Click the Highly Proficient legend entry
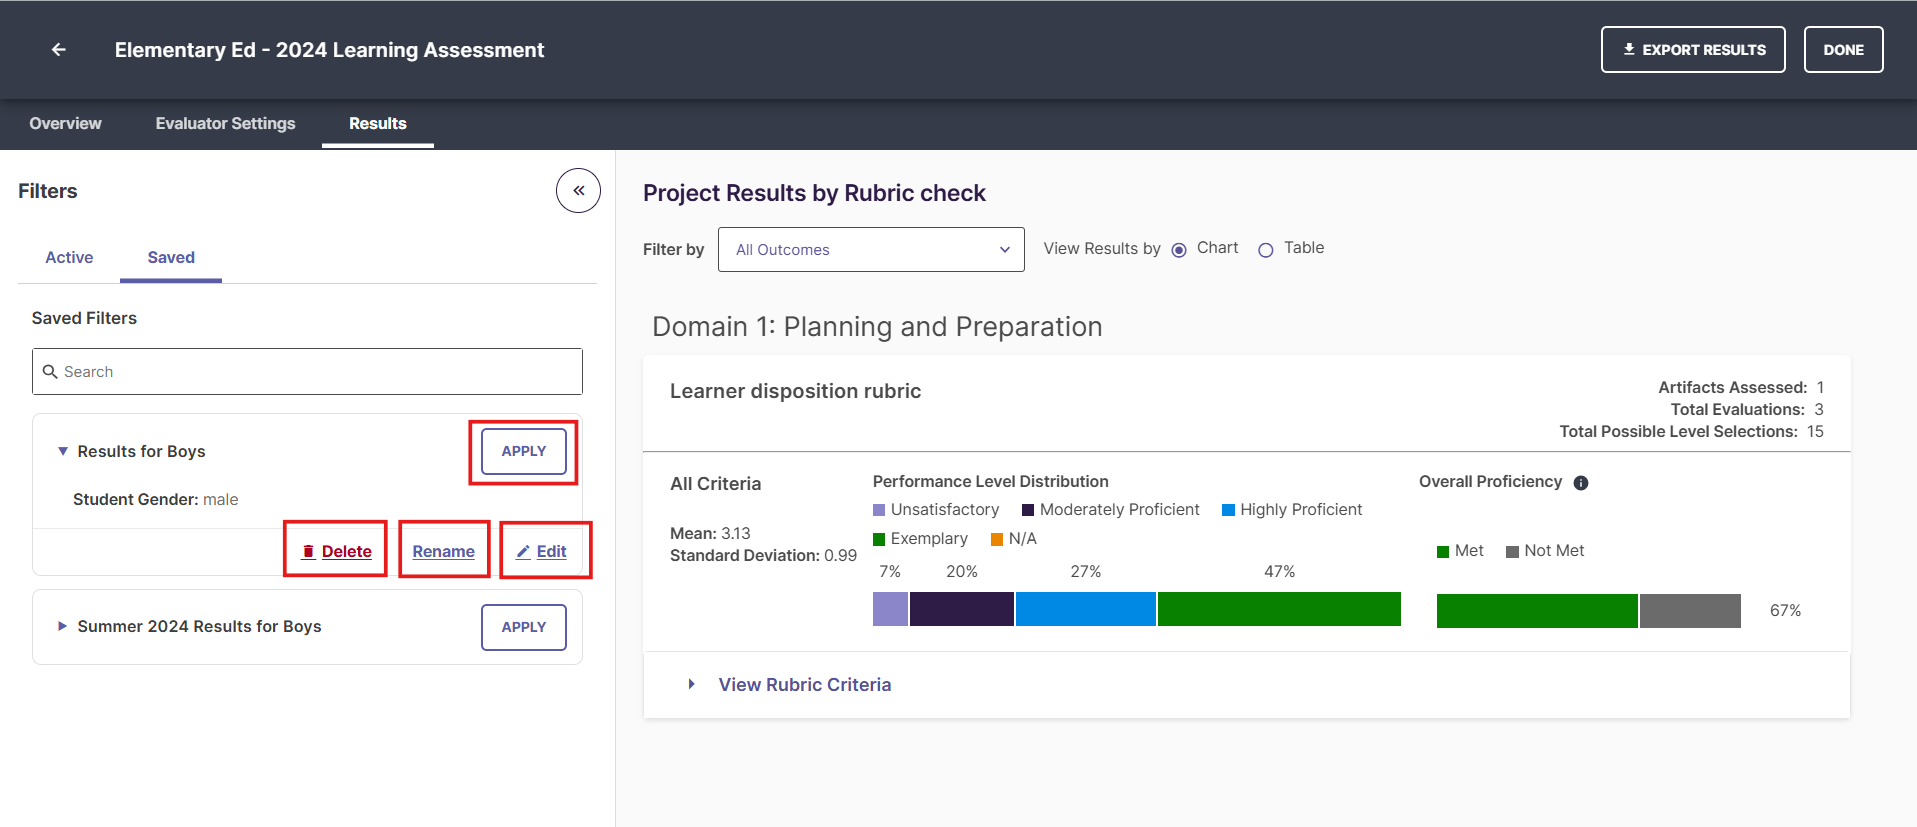Screen dimensions: 1917x827 click(1292, 510)
